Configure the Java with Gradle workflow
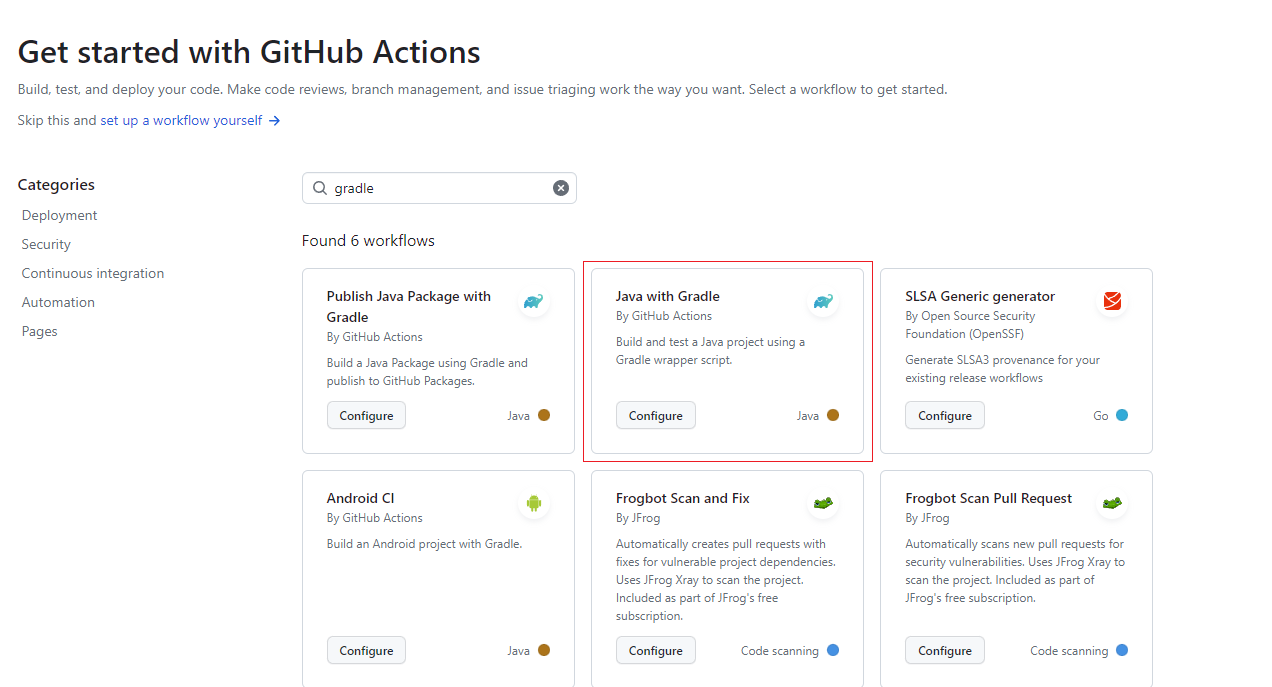The width and height of the screenshot is (1272, 687). click(655, 415)
